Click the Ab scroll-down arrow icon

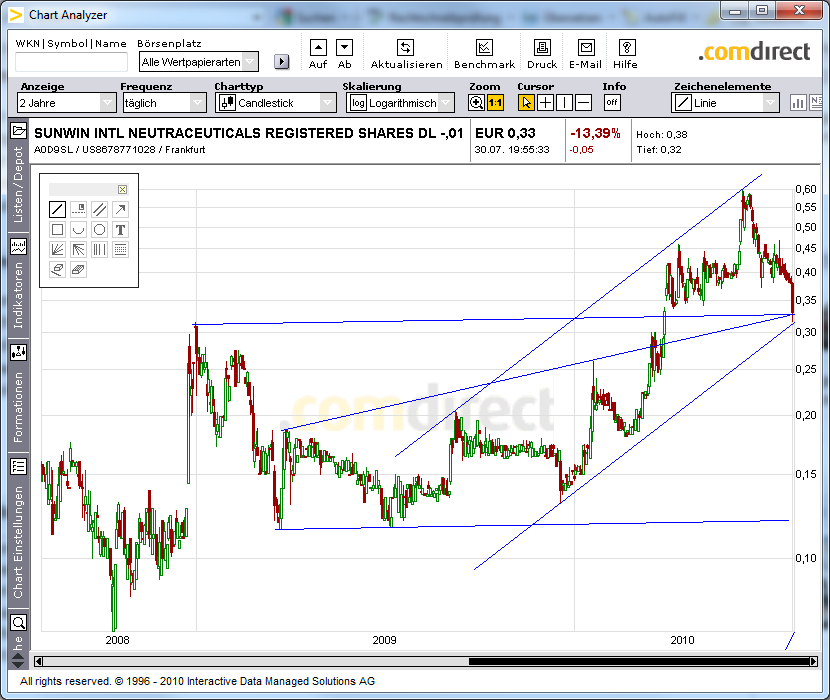coord(345,48)
